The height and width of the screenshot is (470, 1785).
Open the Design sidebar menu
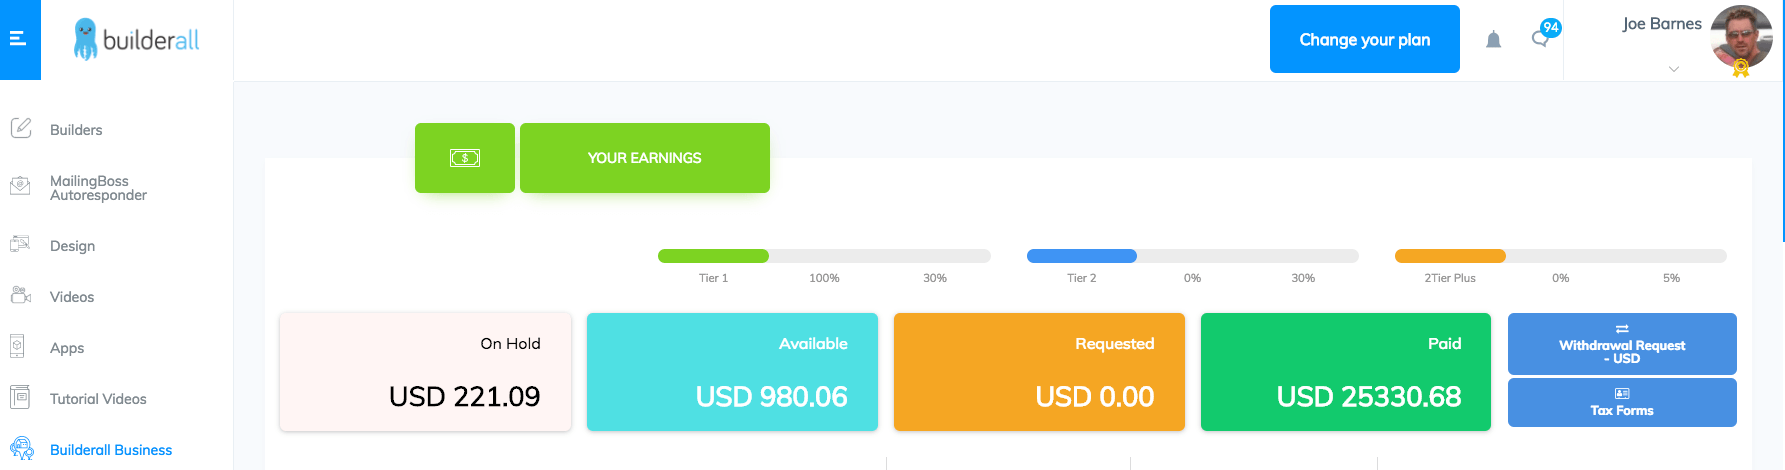point(72,246)
